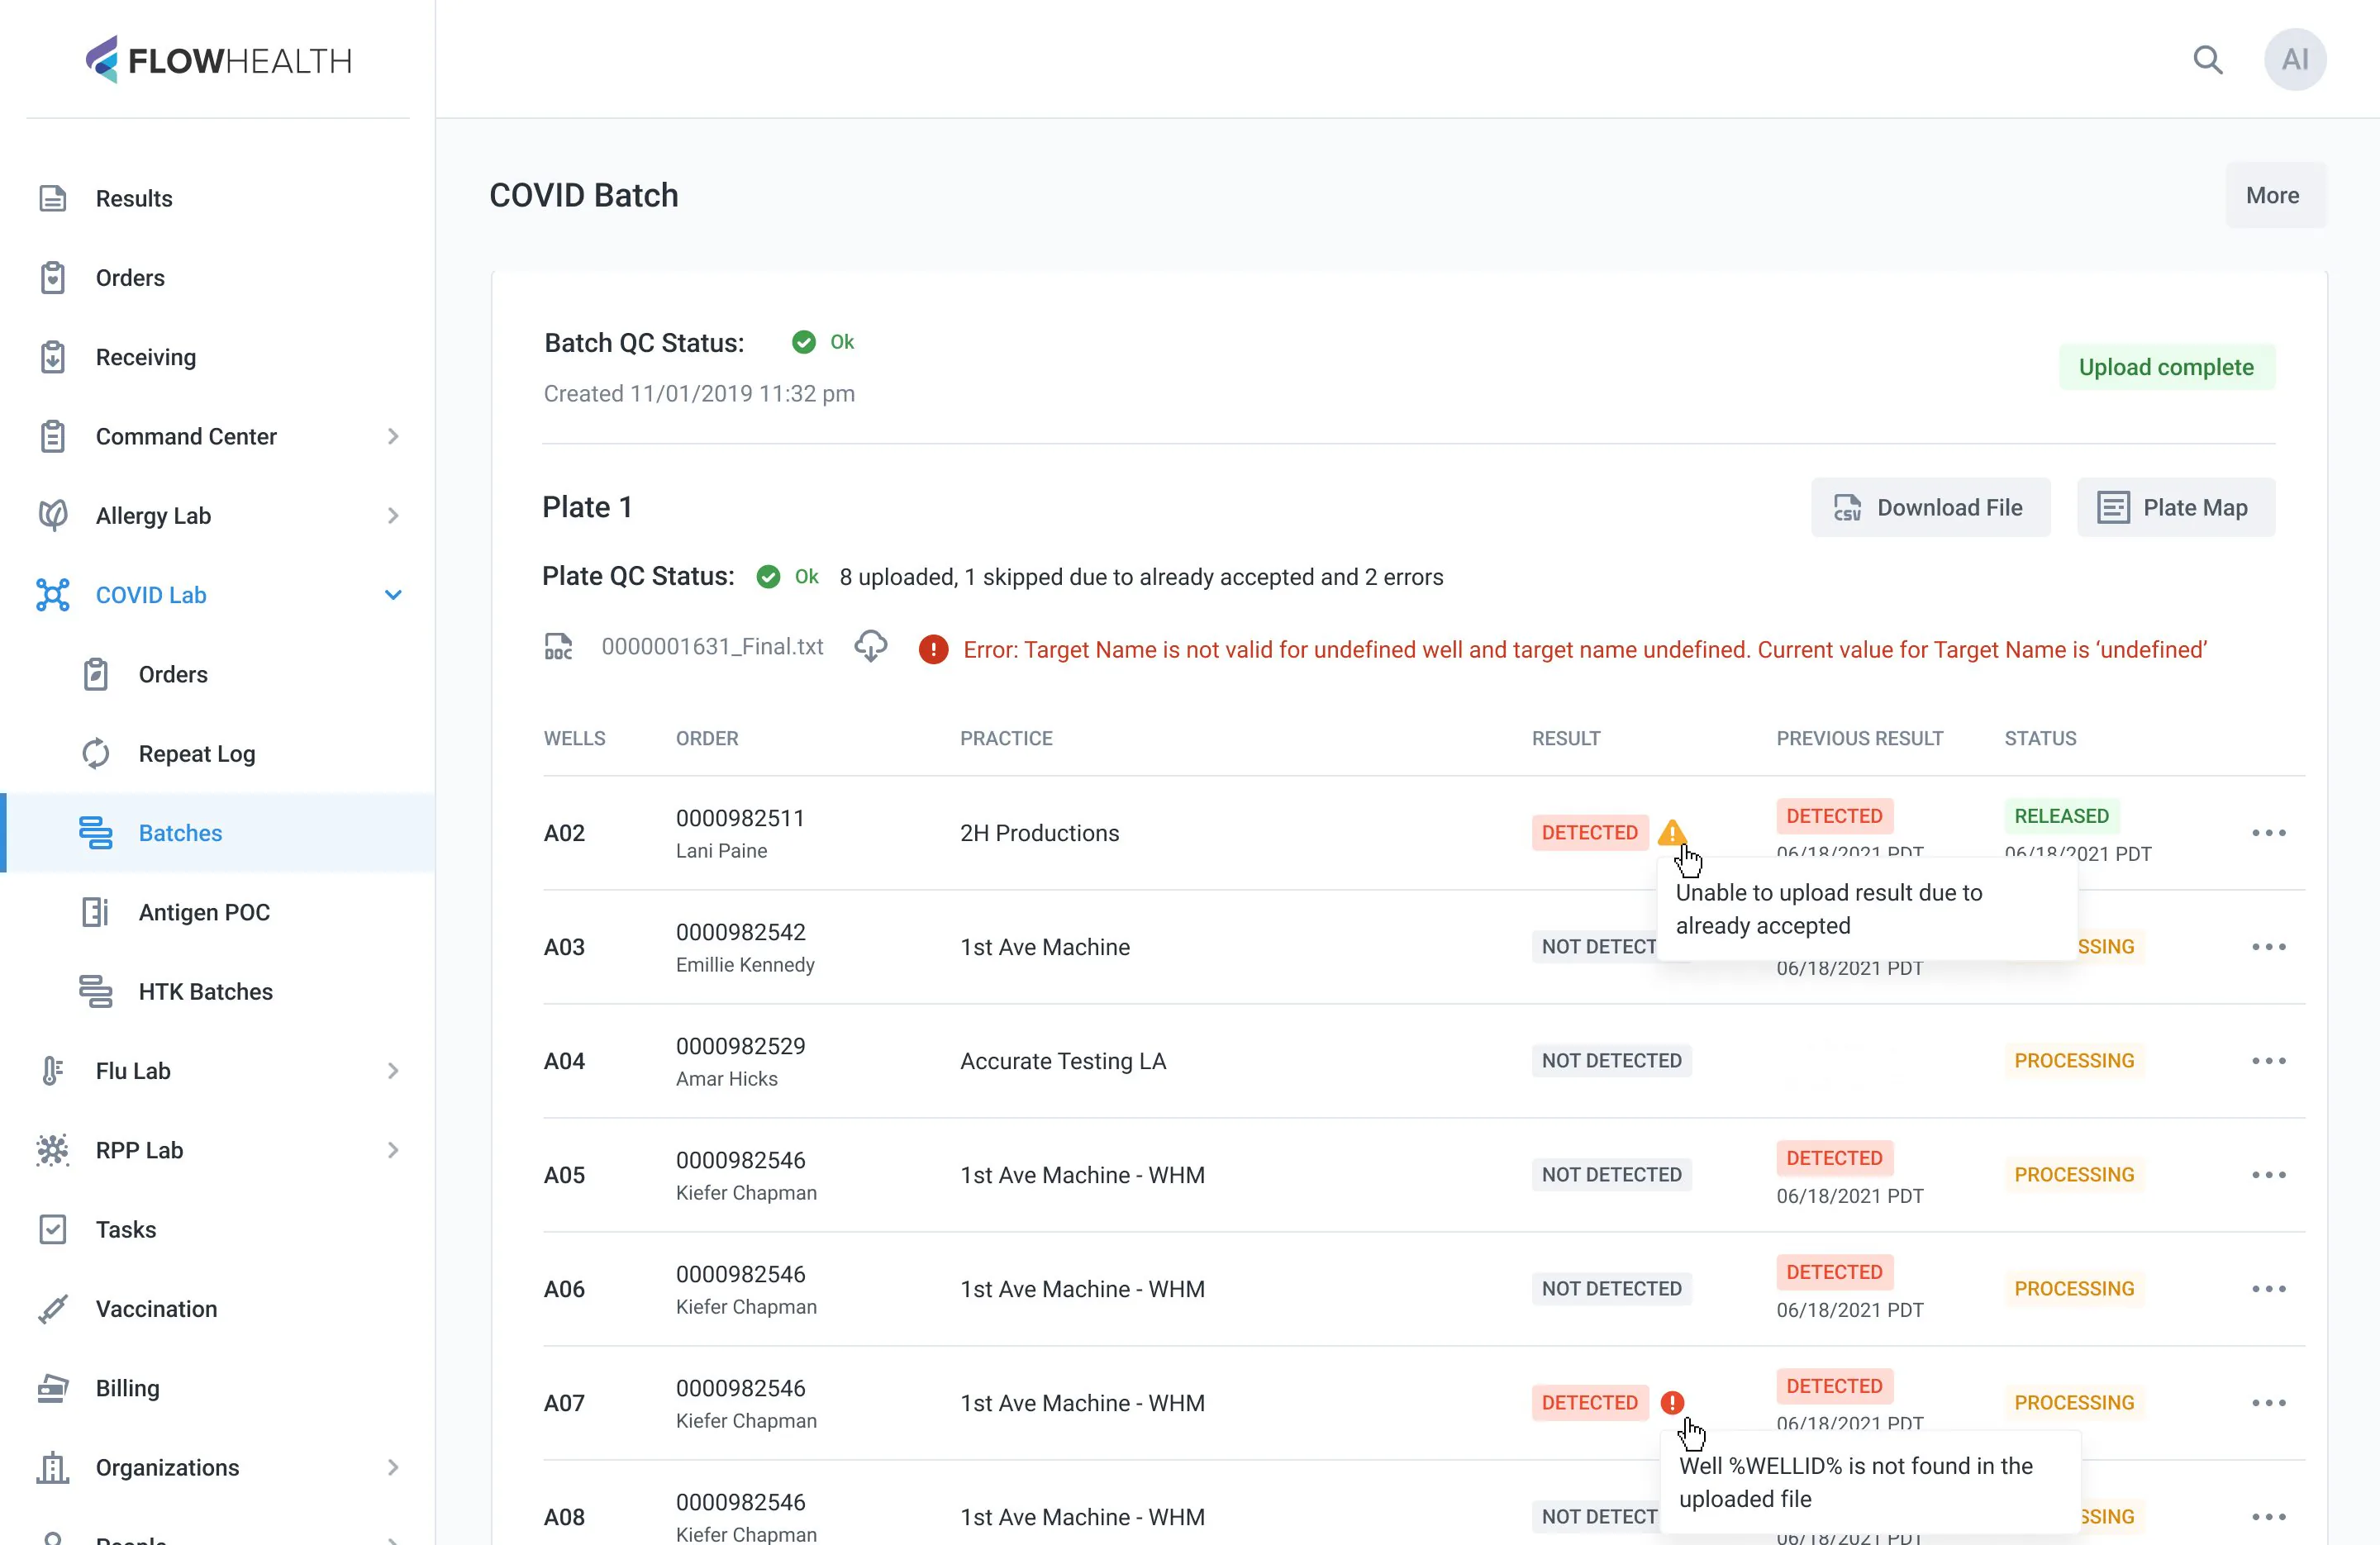Collapse the COVID Lab section chevron
Viewport: 2380px width, 1545px height.
(393, 595)
